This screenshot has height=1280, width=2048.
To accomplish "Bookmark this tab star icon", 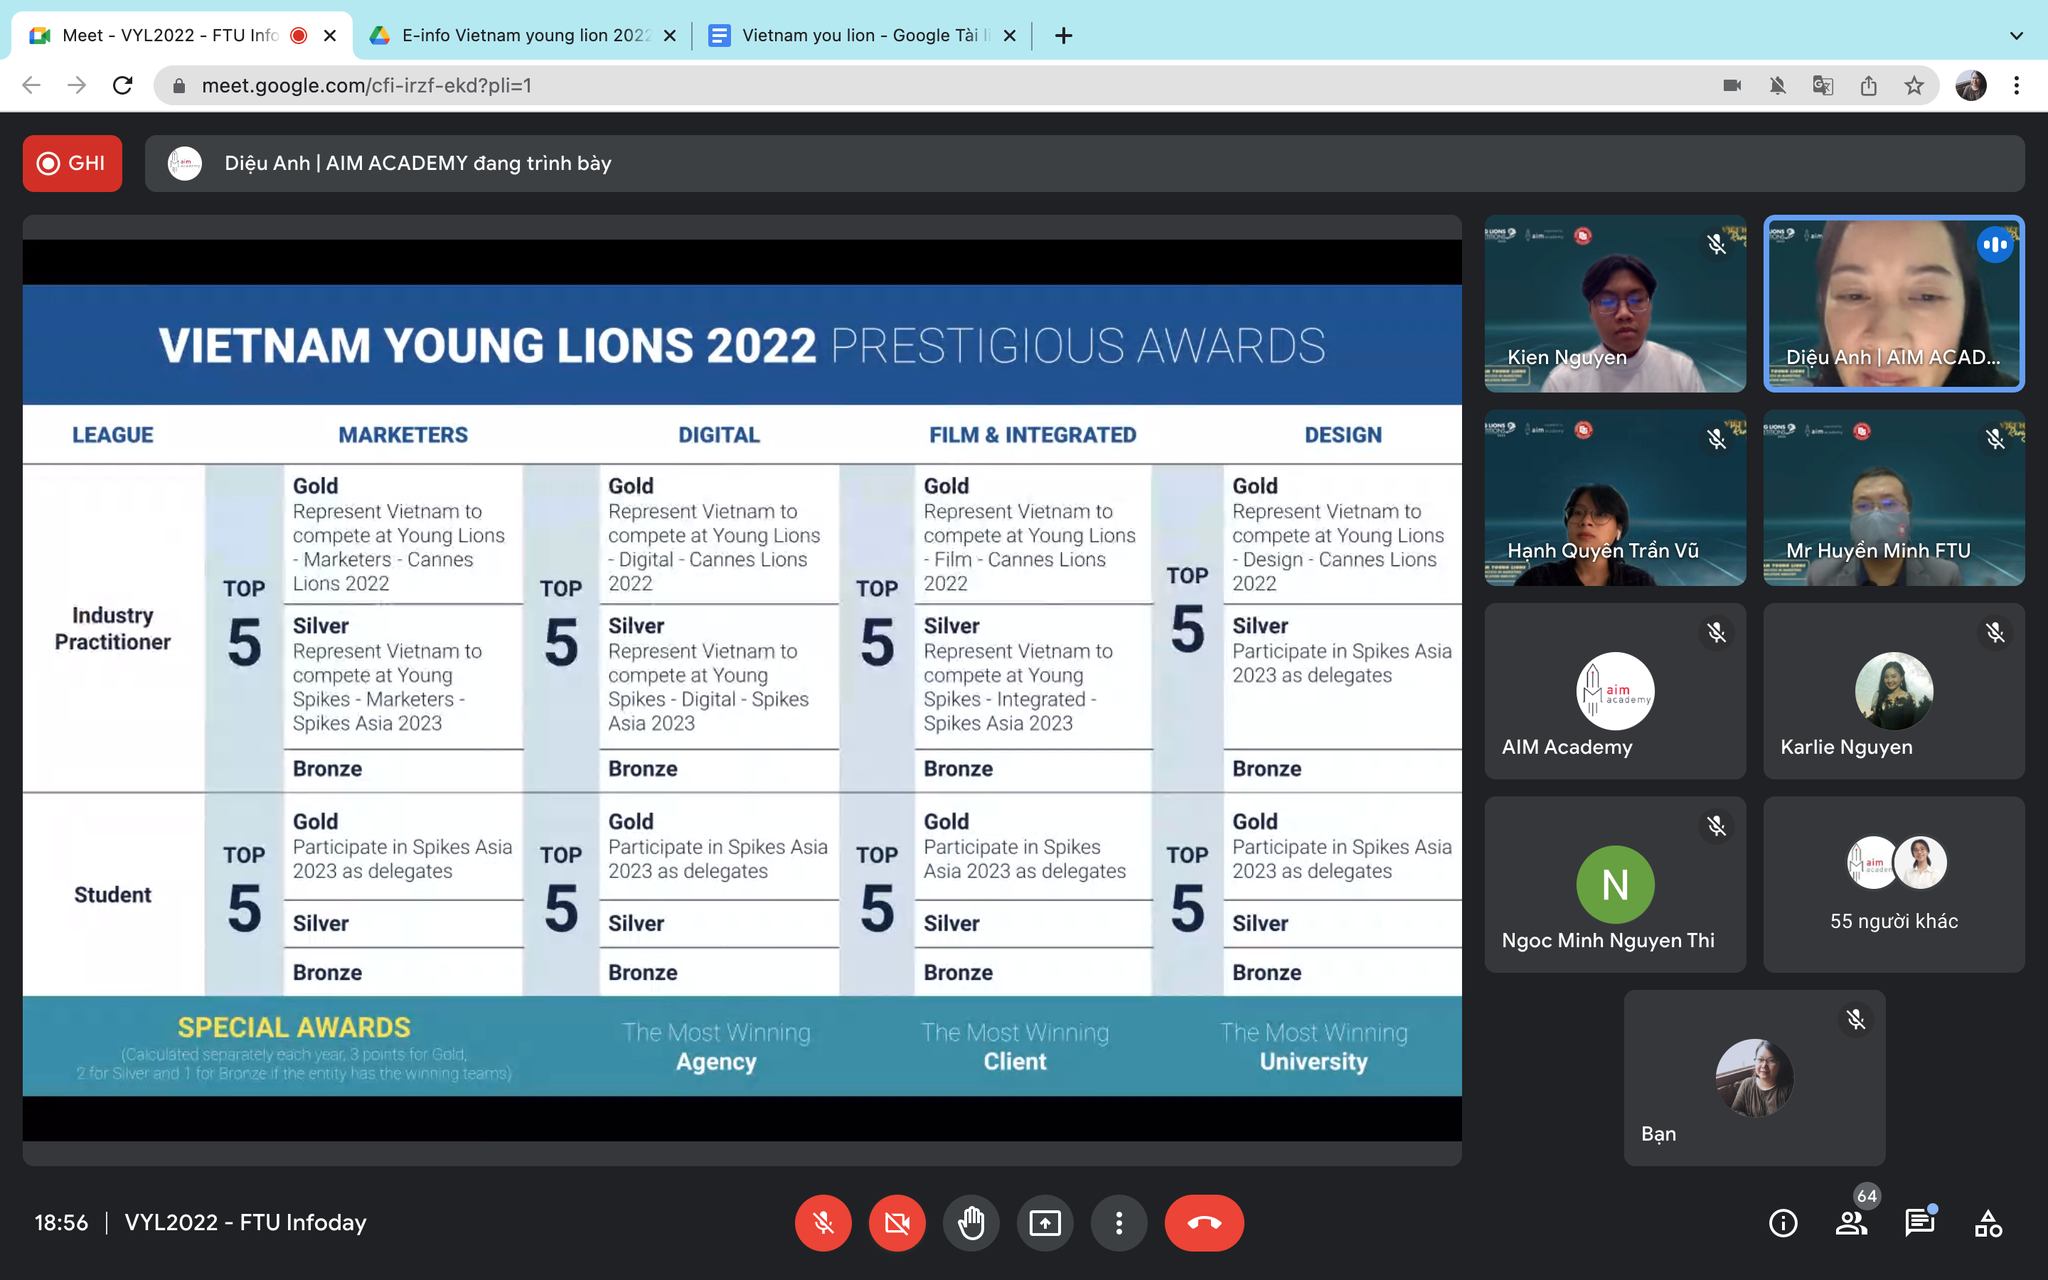I will pos(1914,86).
